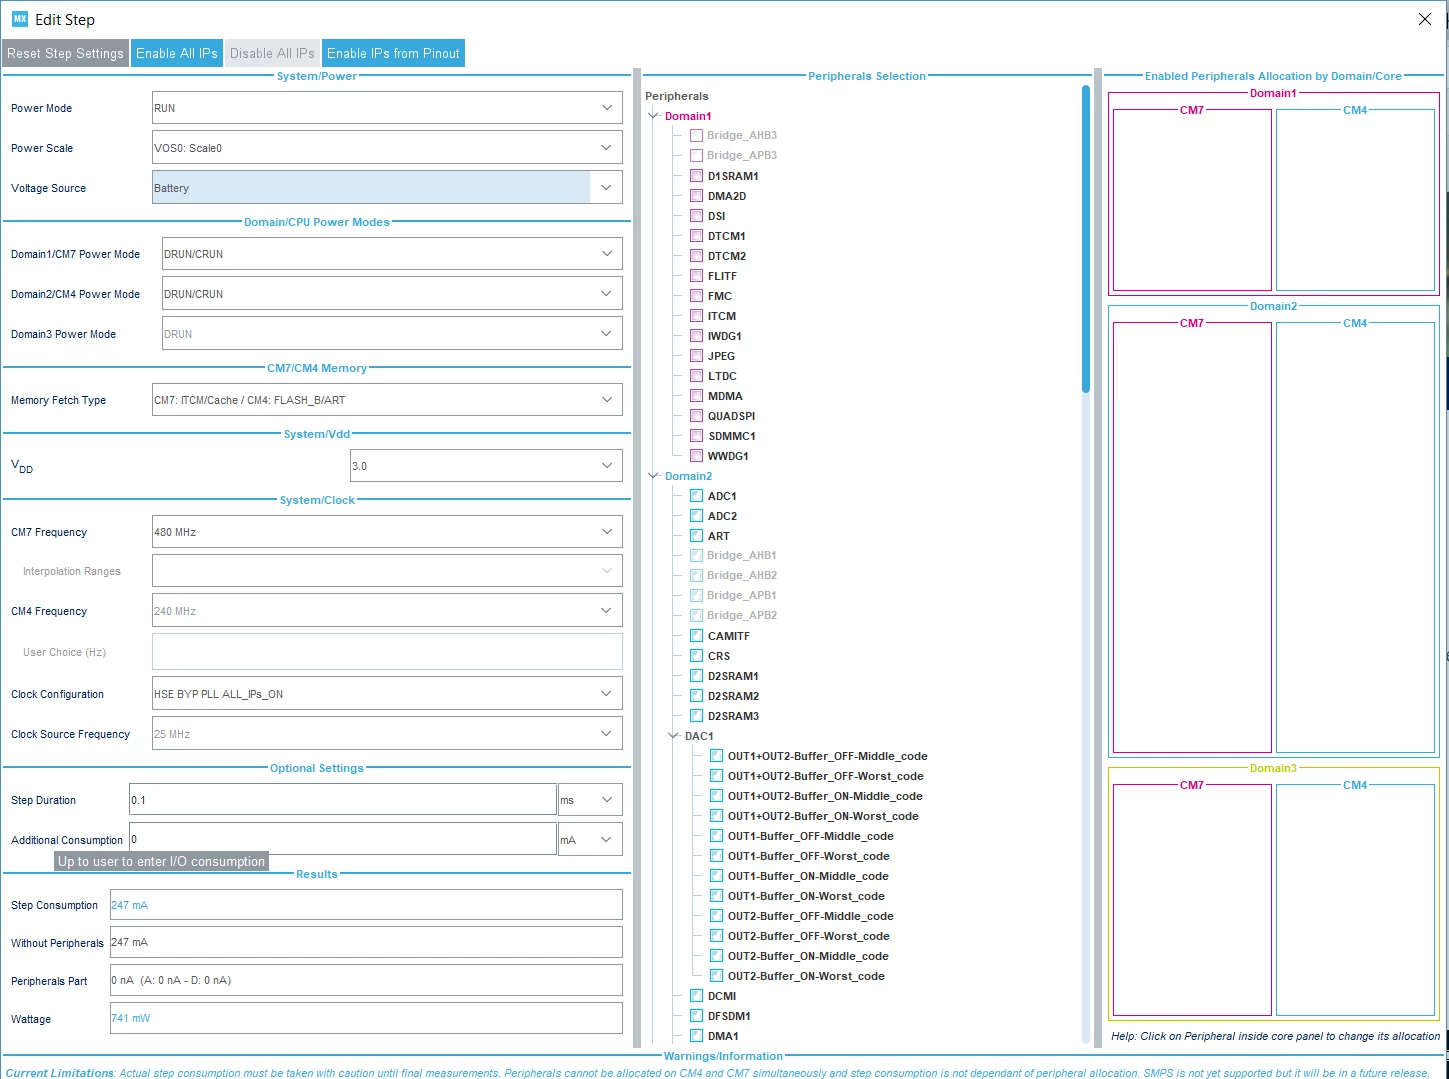Click the Additional Consumption input field
This screenshot has height=1079, width=1449.
[x=343, y=840]
